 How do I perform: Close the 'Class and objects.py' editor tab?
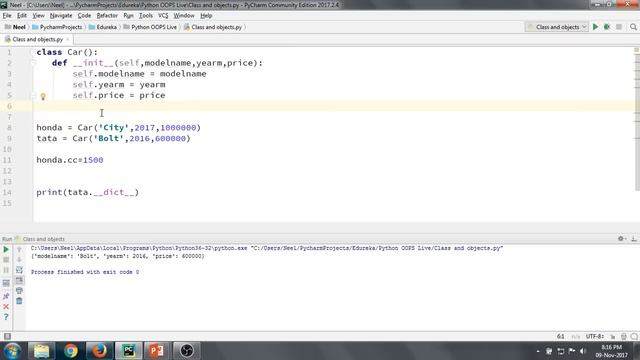point(68,39)
